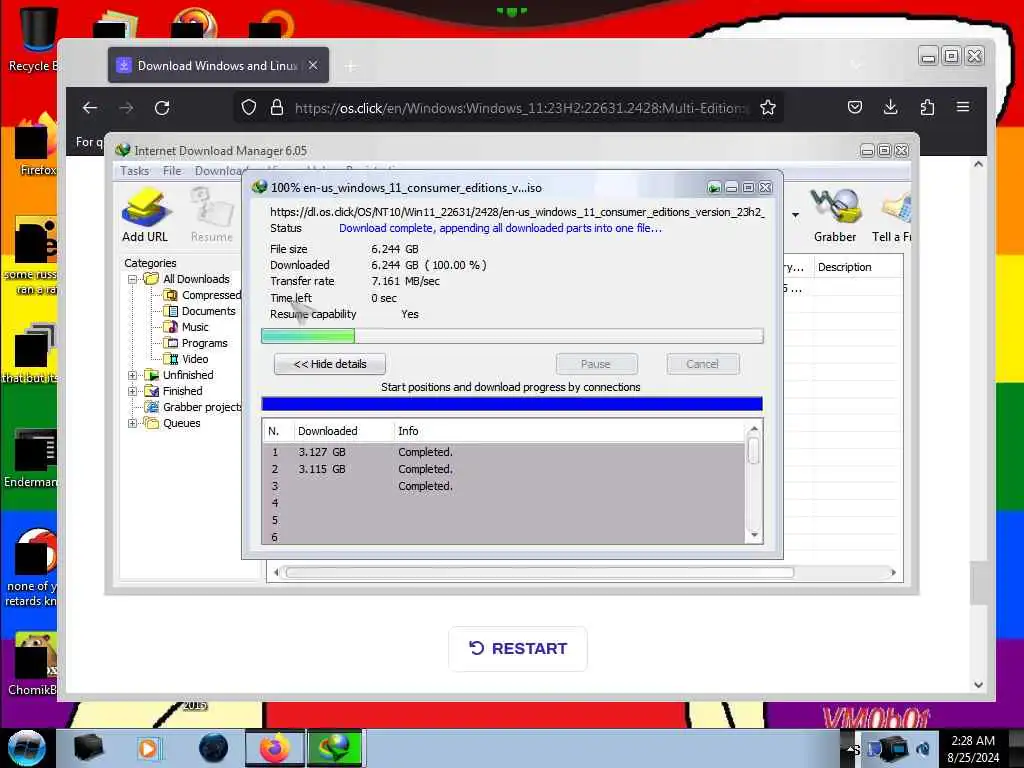Click the RESTART button on the web page
The image size is (1024, 768).
click(518, 648)
